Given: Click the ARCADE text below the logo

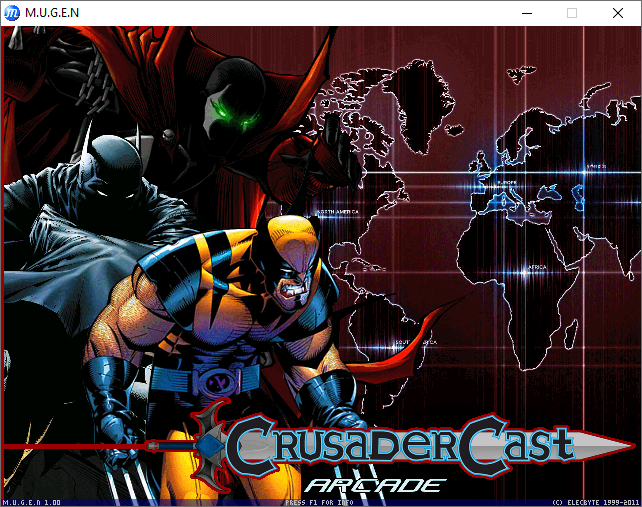Looking at the screenshot, I should point(375,486).
